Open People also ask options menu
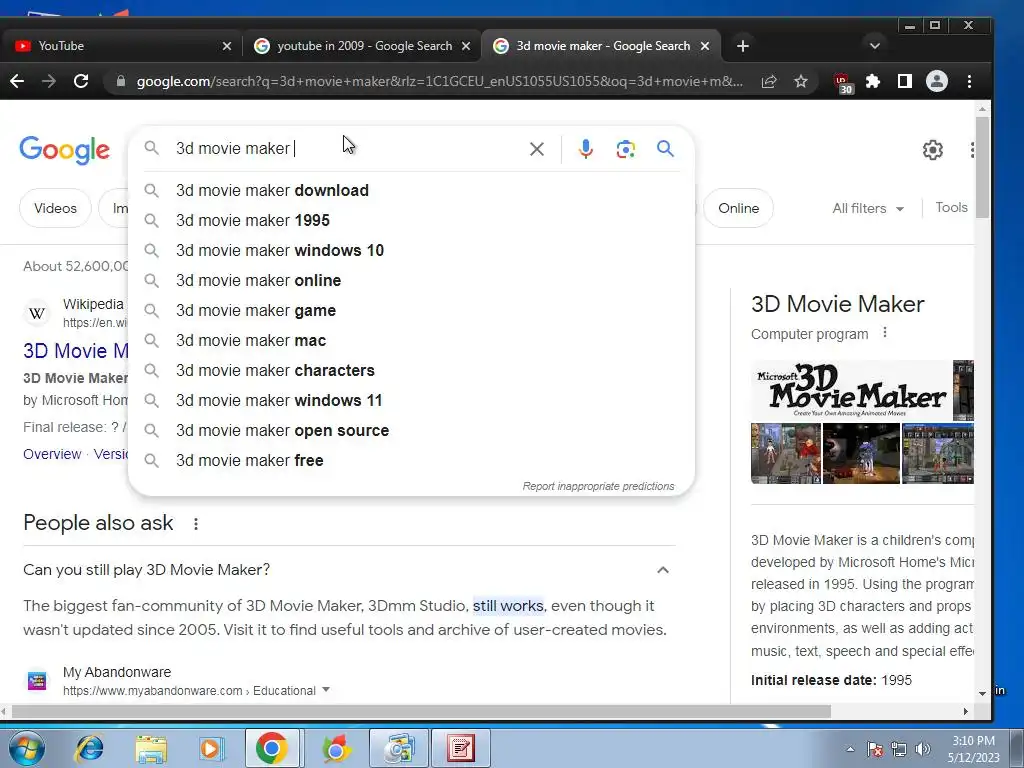The image size is (1024, 768). tap(195, 524)
